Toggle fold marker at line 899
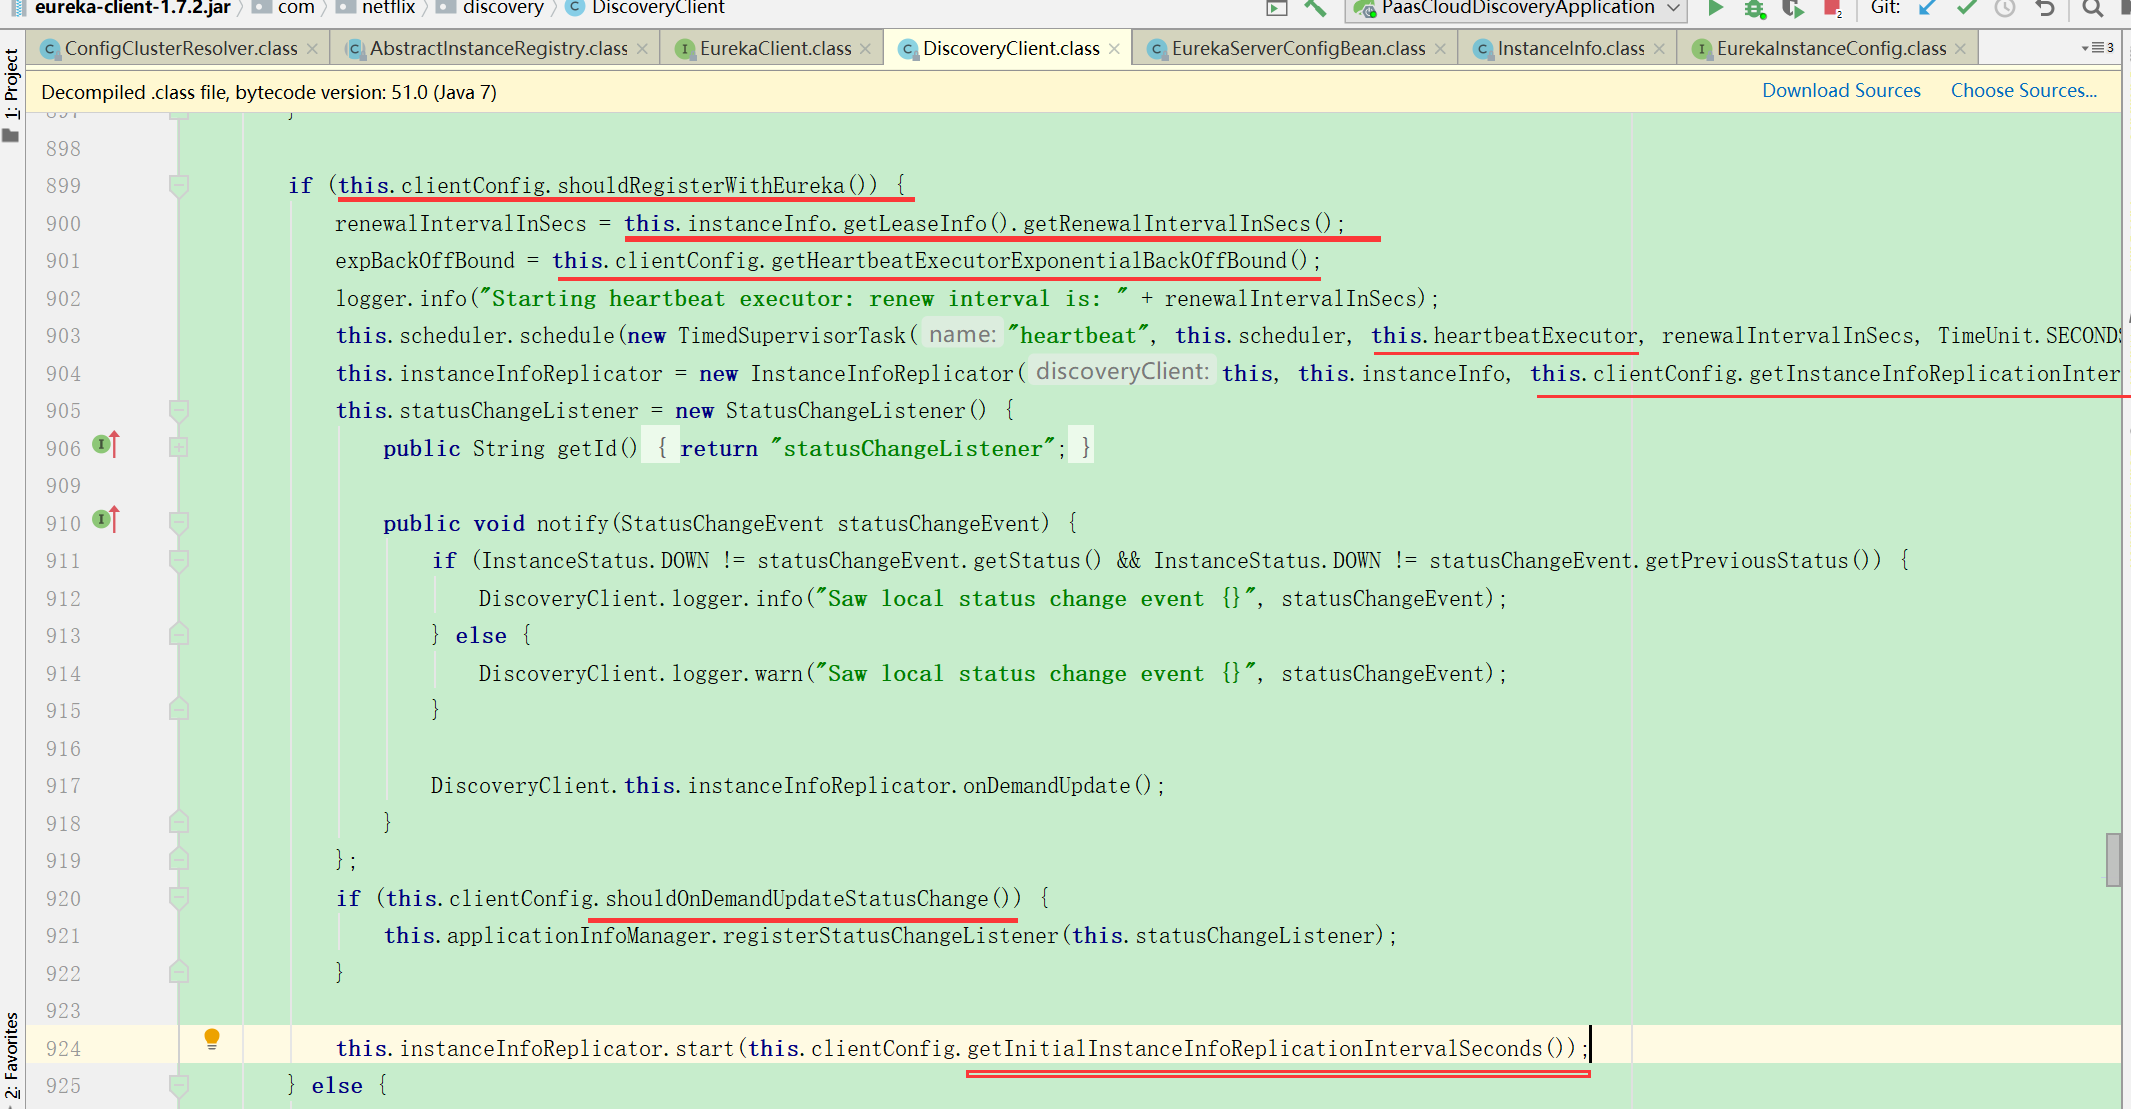Image resolution: width=2131 pixels, height=1109 pixels. point(179,185)
